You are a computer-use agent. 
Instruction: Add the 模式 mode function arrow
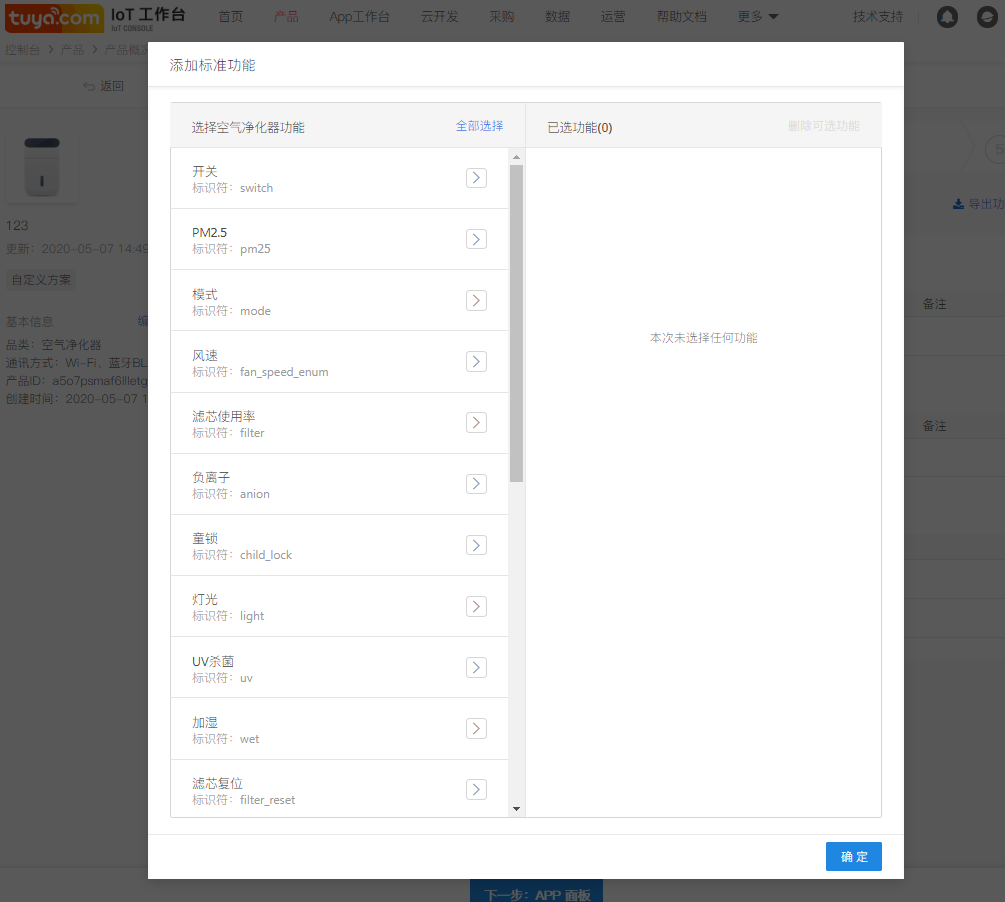pyautogui.click(x=476, y=300)
